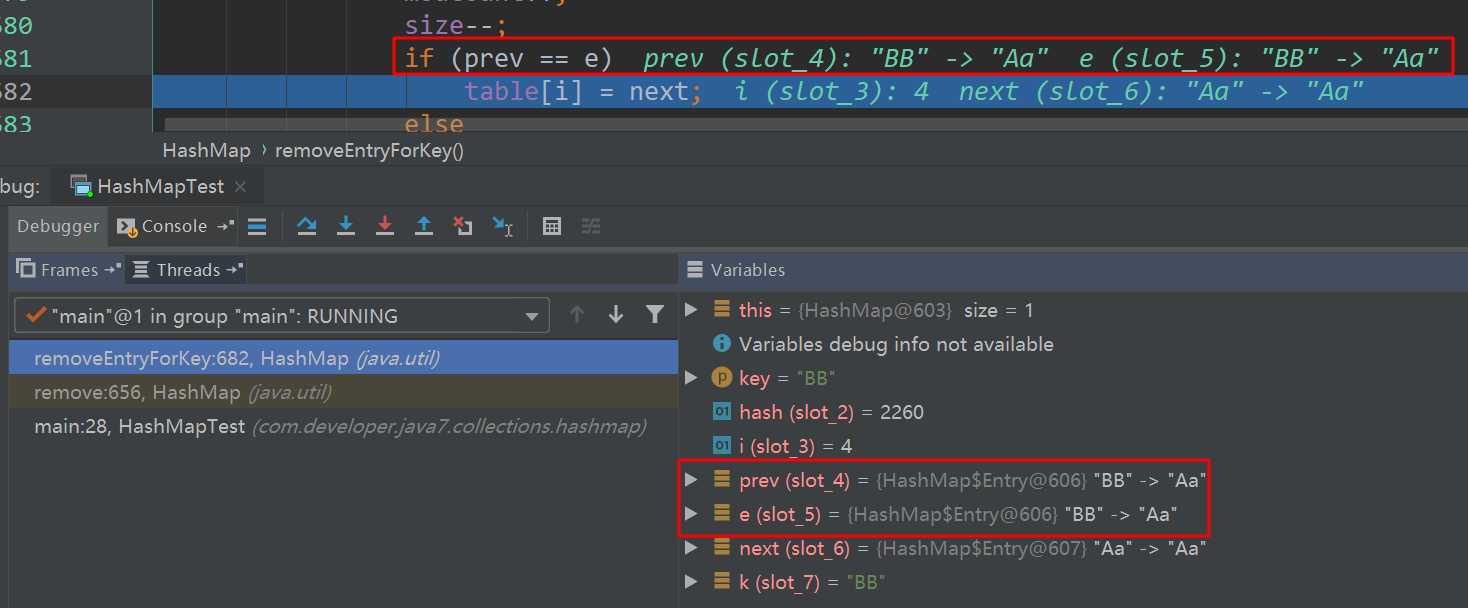Toggle the frames filter funnel icon
1468x608 pixels.
coord(655,315)
